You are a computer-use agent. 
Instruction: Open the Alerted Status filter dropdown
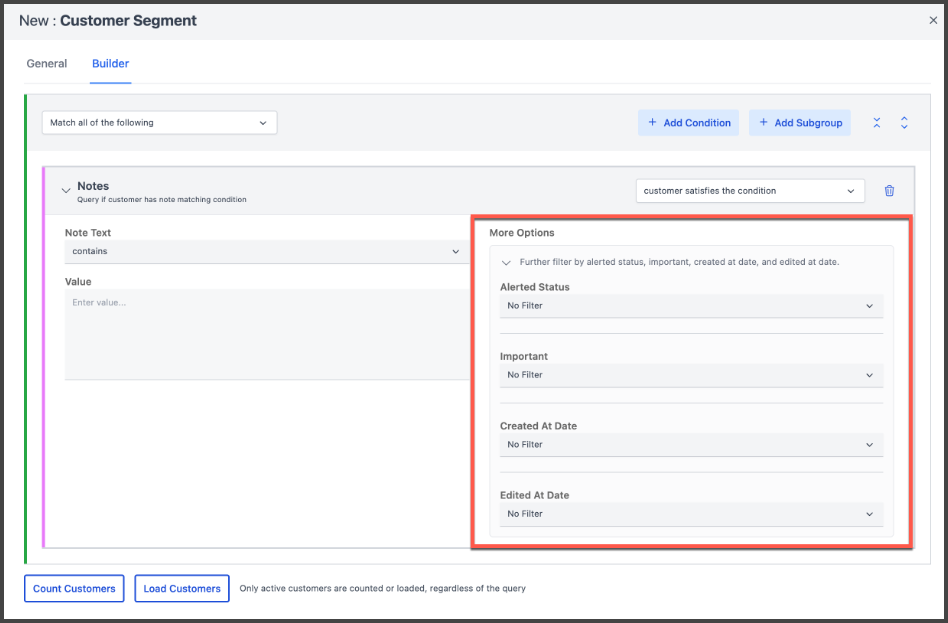[691, 306]
